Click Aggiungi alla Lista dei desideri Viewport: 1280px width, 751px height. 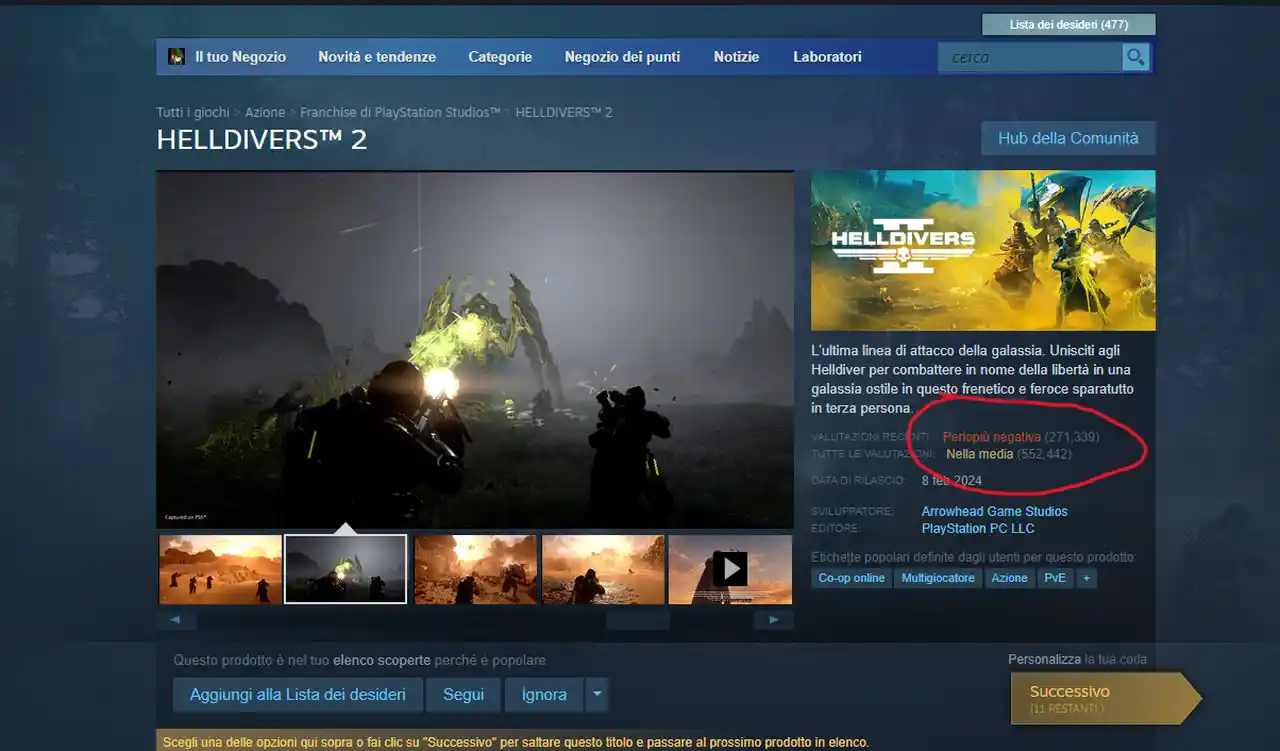298,694
